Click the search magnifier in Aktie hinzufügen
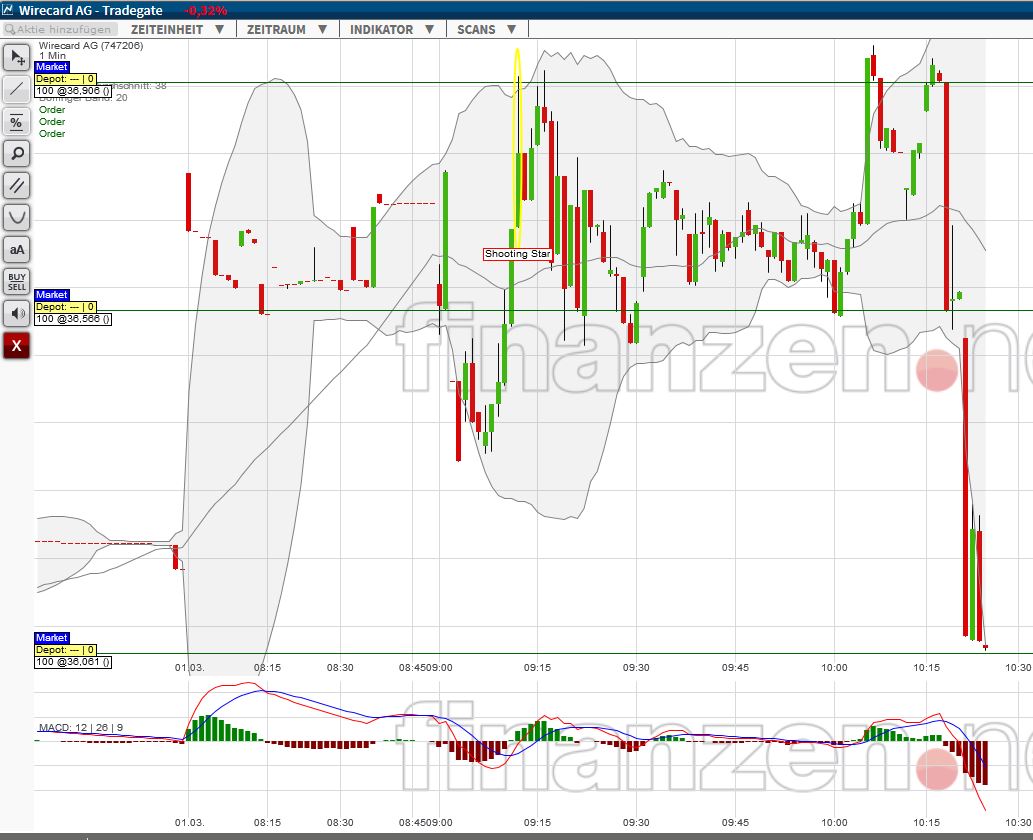Image resolution: width=1033 pixels, height=840 pixels. (x=10, y=30)
